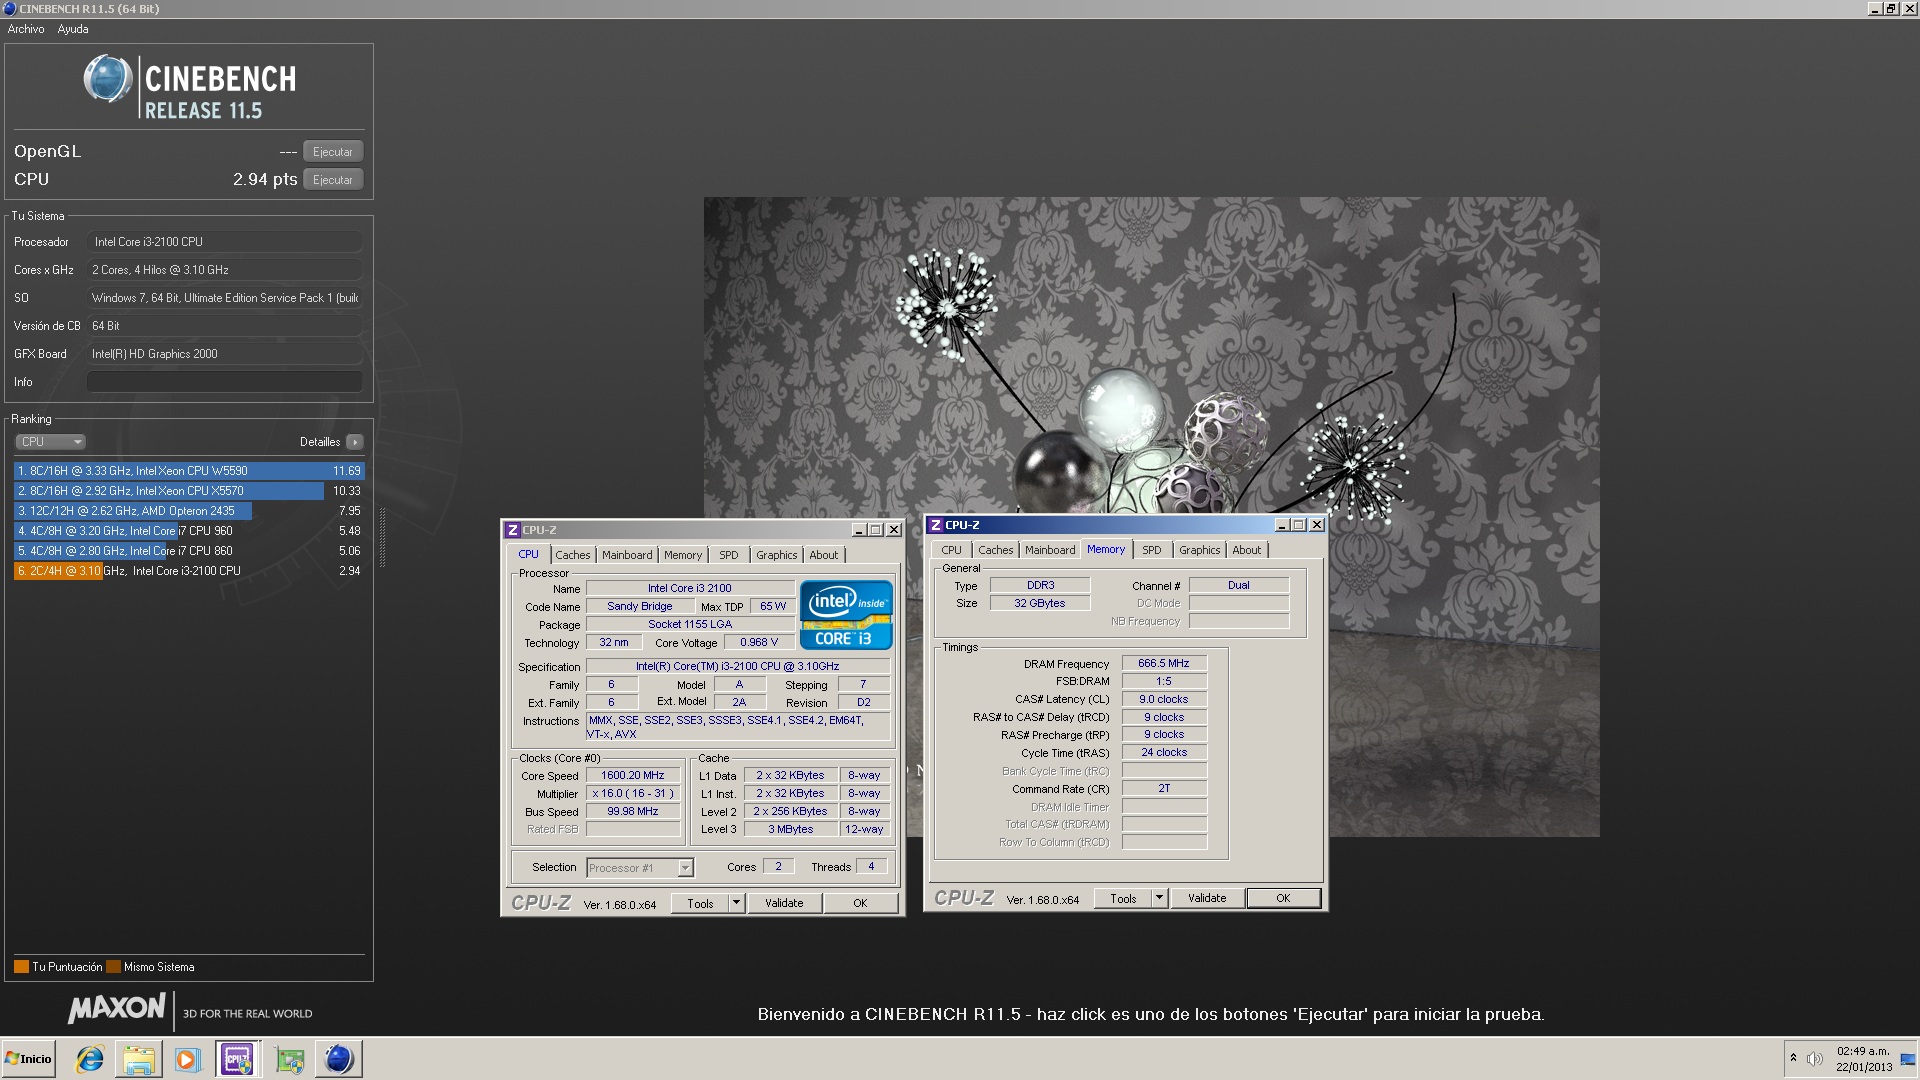Expand Detalles arrow in Ranking panel
1920x1080 pixels.
[x=355, y=442]
